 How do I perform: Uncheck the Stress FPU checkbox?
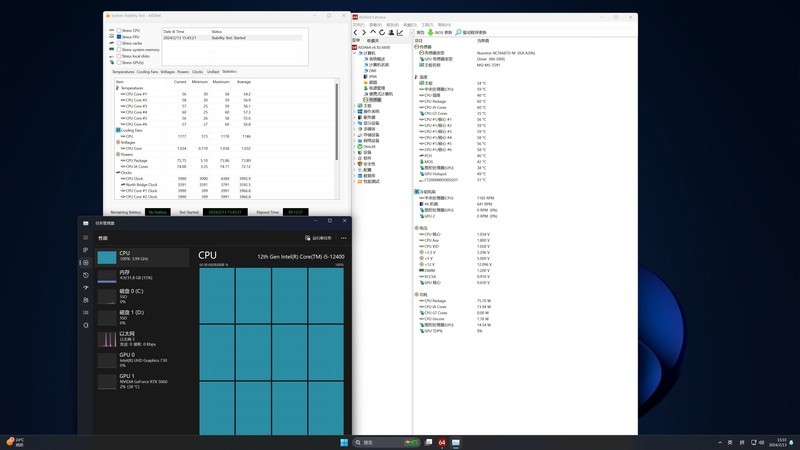[118, 37]
